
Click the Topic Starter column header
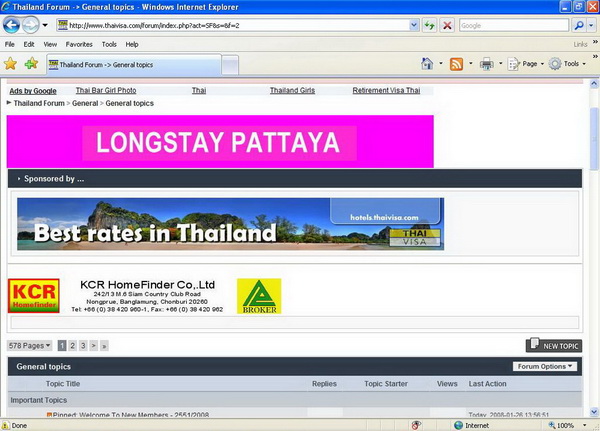point(386,384)
